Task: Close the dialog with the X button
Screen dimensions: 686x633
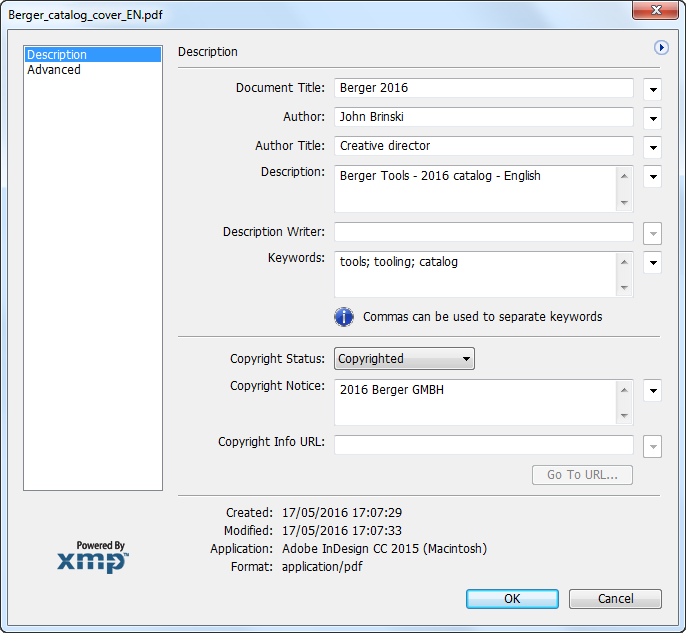Action: (655, 10)
